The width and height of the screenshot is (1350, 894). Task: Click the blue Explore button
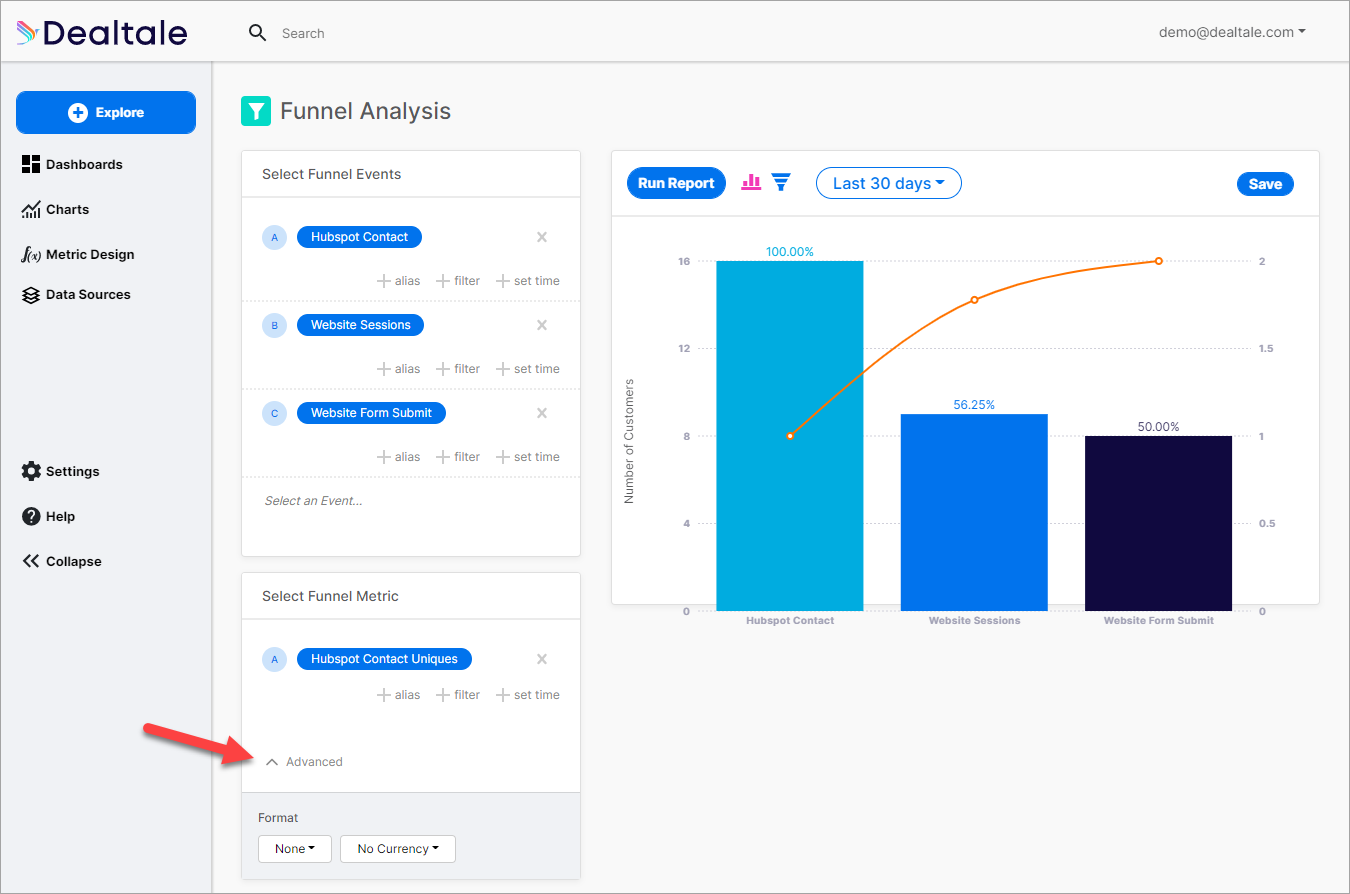click(x=106, y=112)
